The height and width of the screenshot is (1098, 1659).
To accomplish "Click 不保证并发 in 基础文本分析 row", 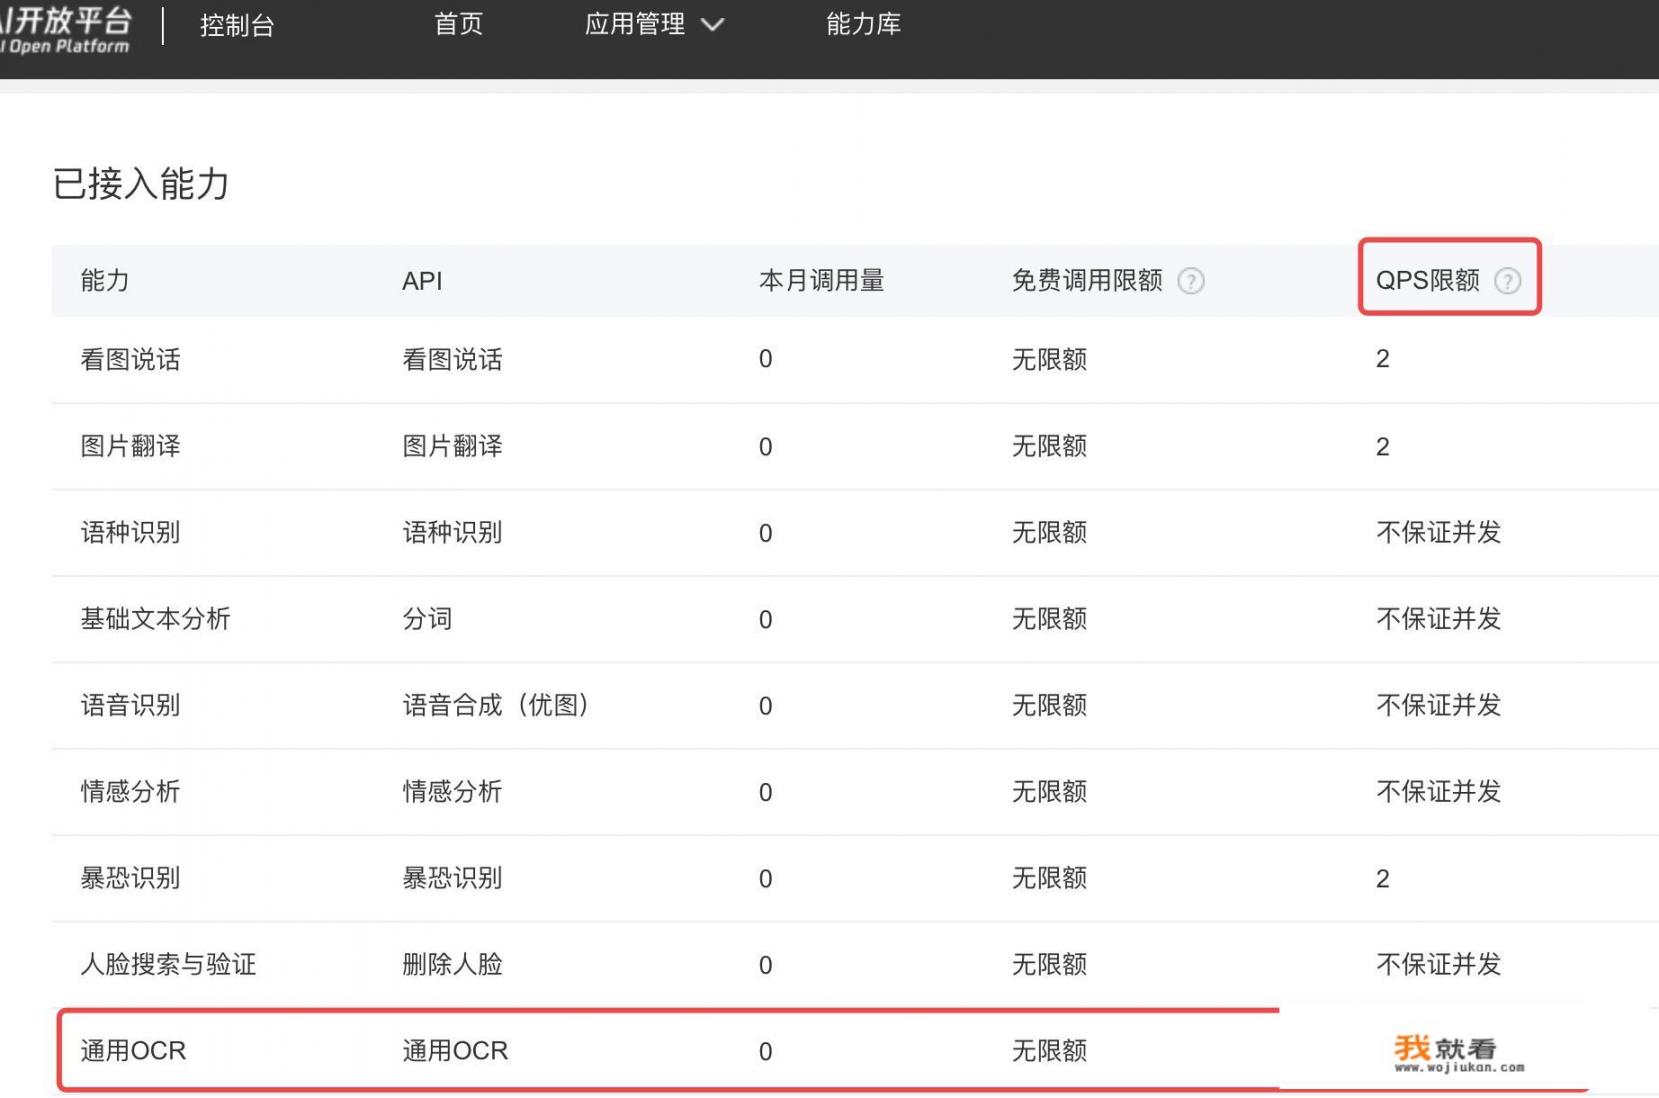I will click(1439, 619).
